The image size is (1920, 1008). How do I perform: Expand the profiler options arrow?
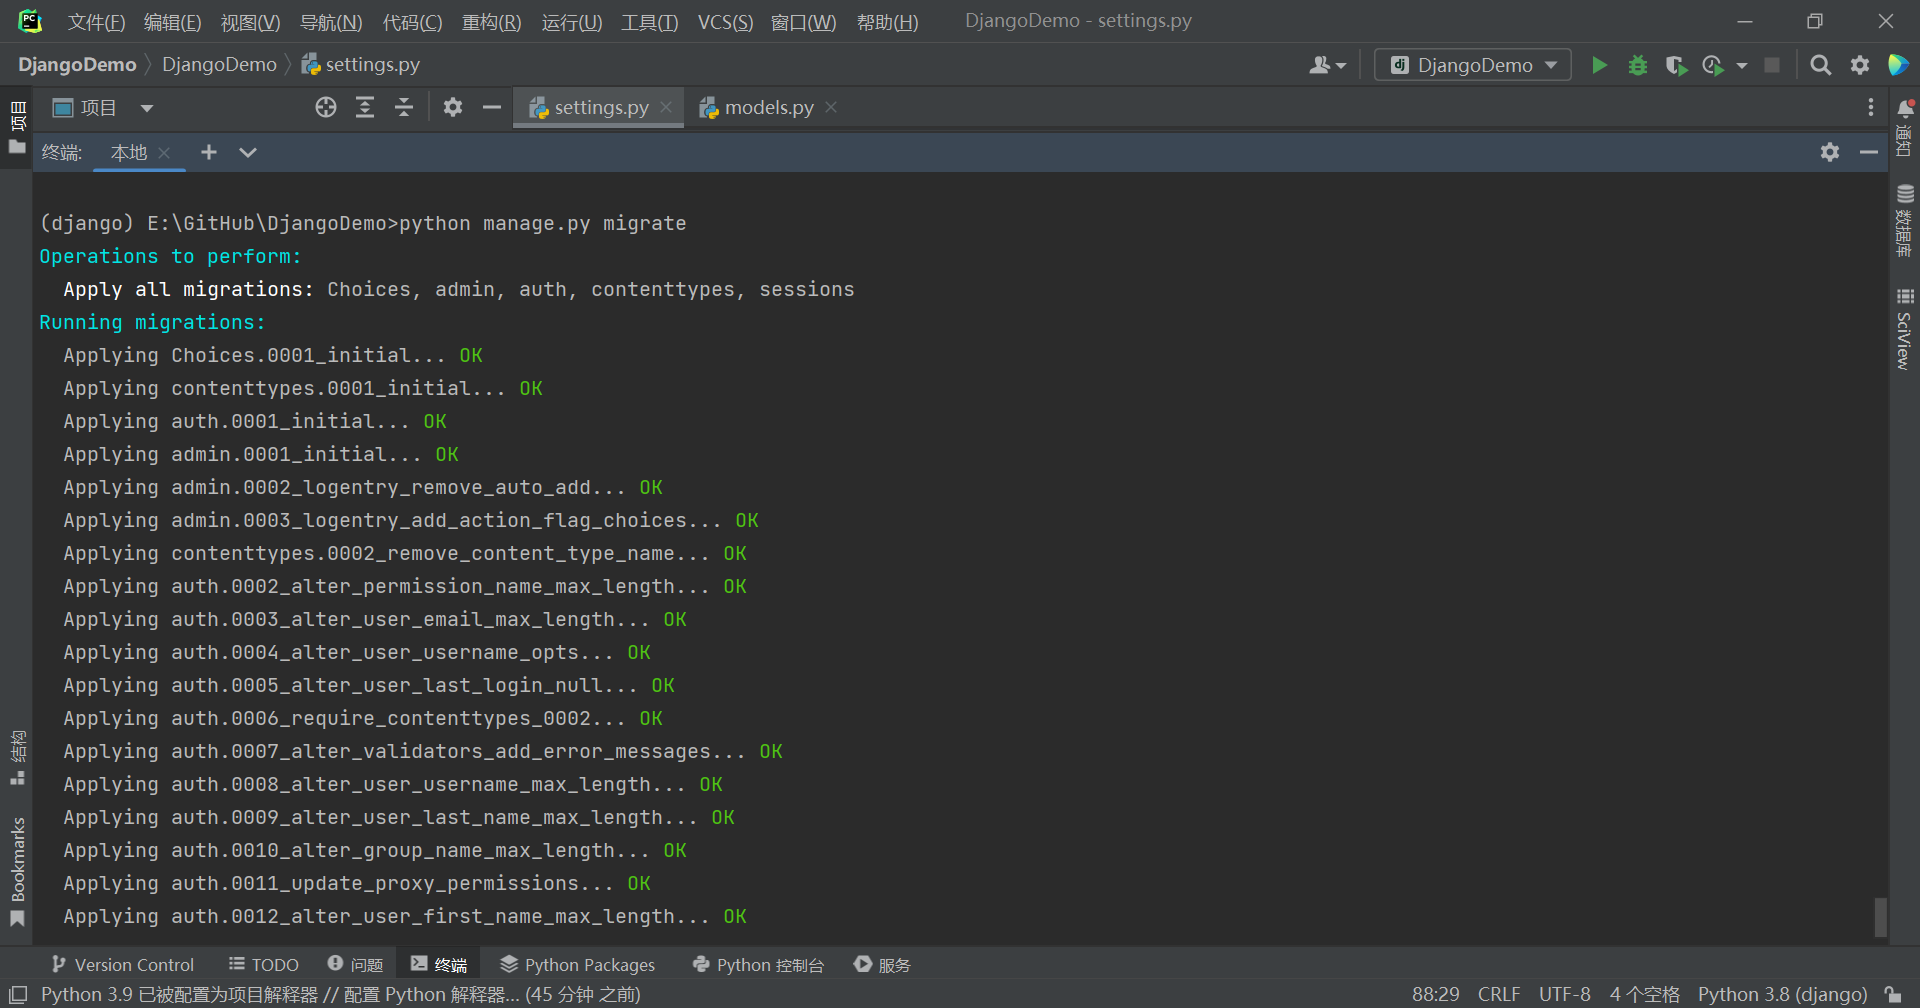[x=1742, y=65]
